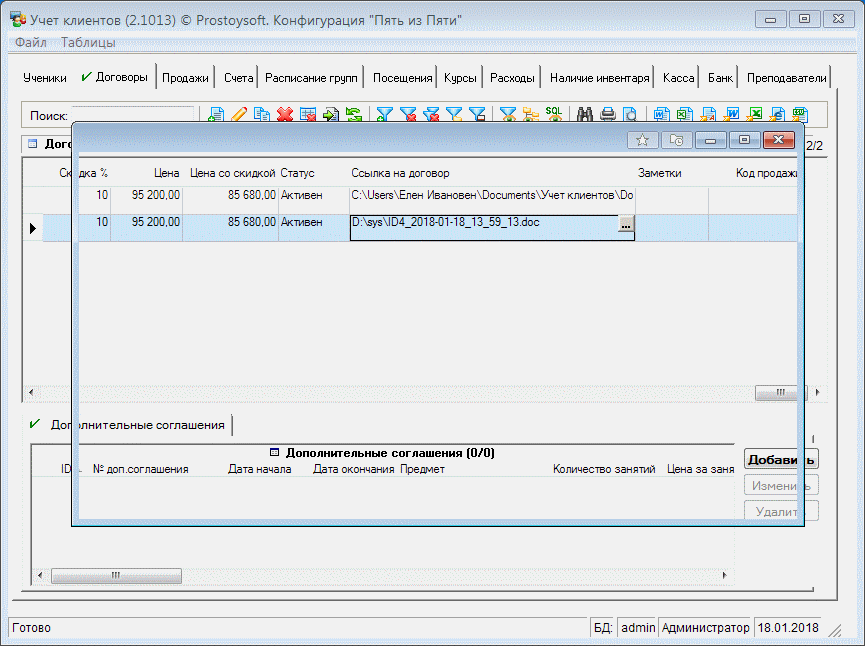Open the Касса tab
This screenshot has height=646, width=865.
pos(678,78)
